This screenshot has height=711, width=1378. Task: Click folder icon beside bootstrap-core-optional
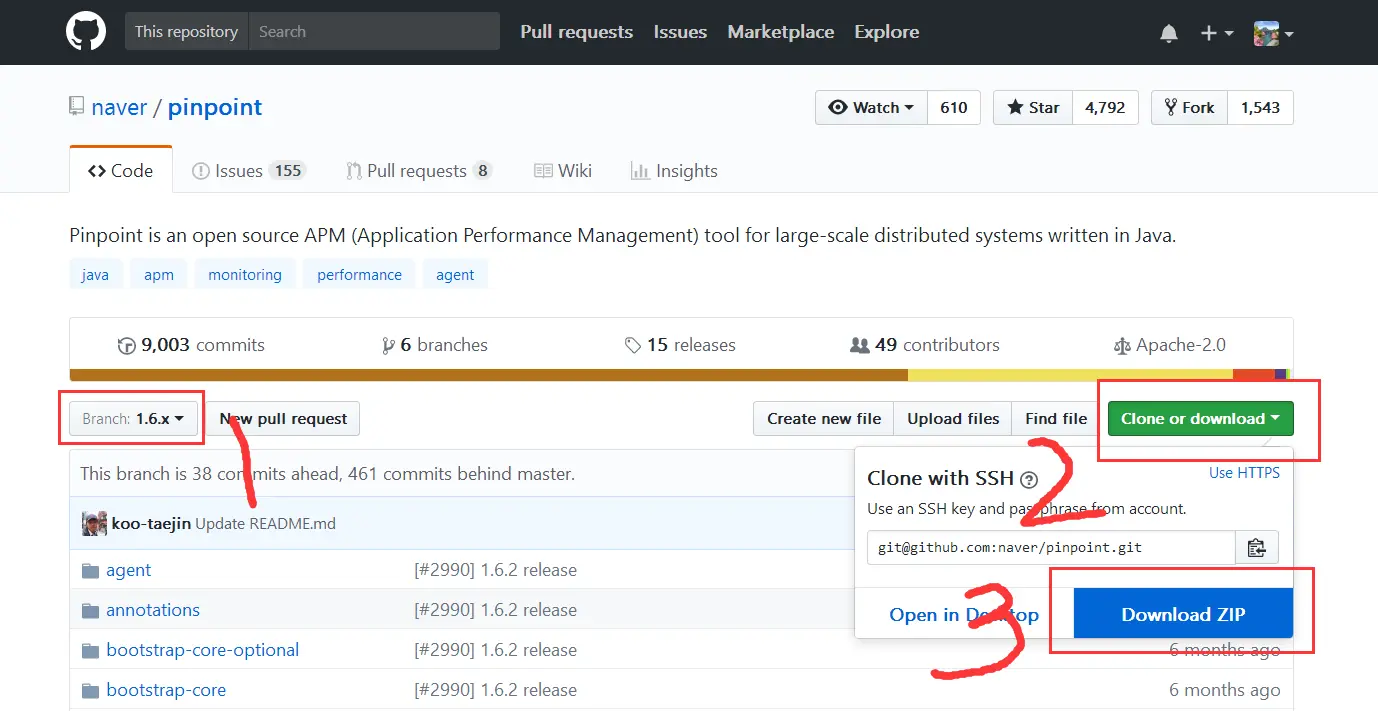(x=90, y=651)
